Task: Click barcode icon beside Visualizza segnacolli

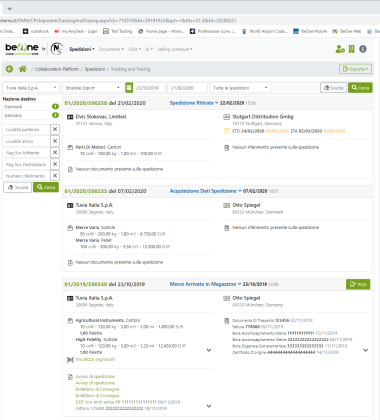Action: (70, 360)
